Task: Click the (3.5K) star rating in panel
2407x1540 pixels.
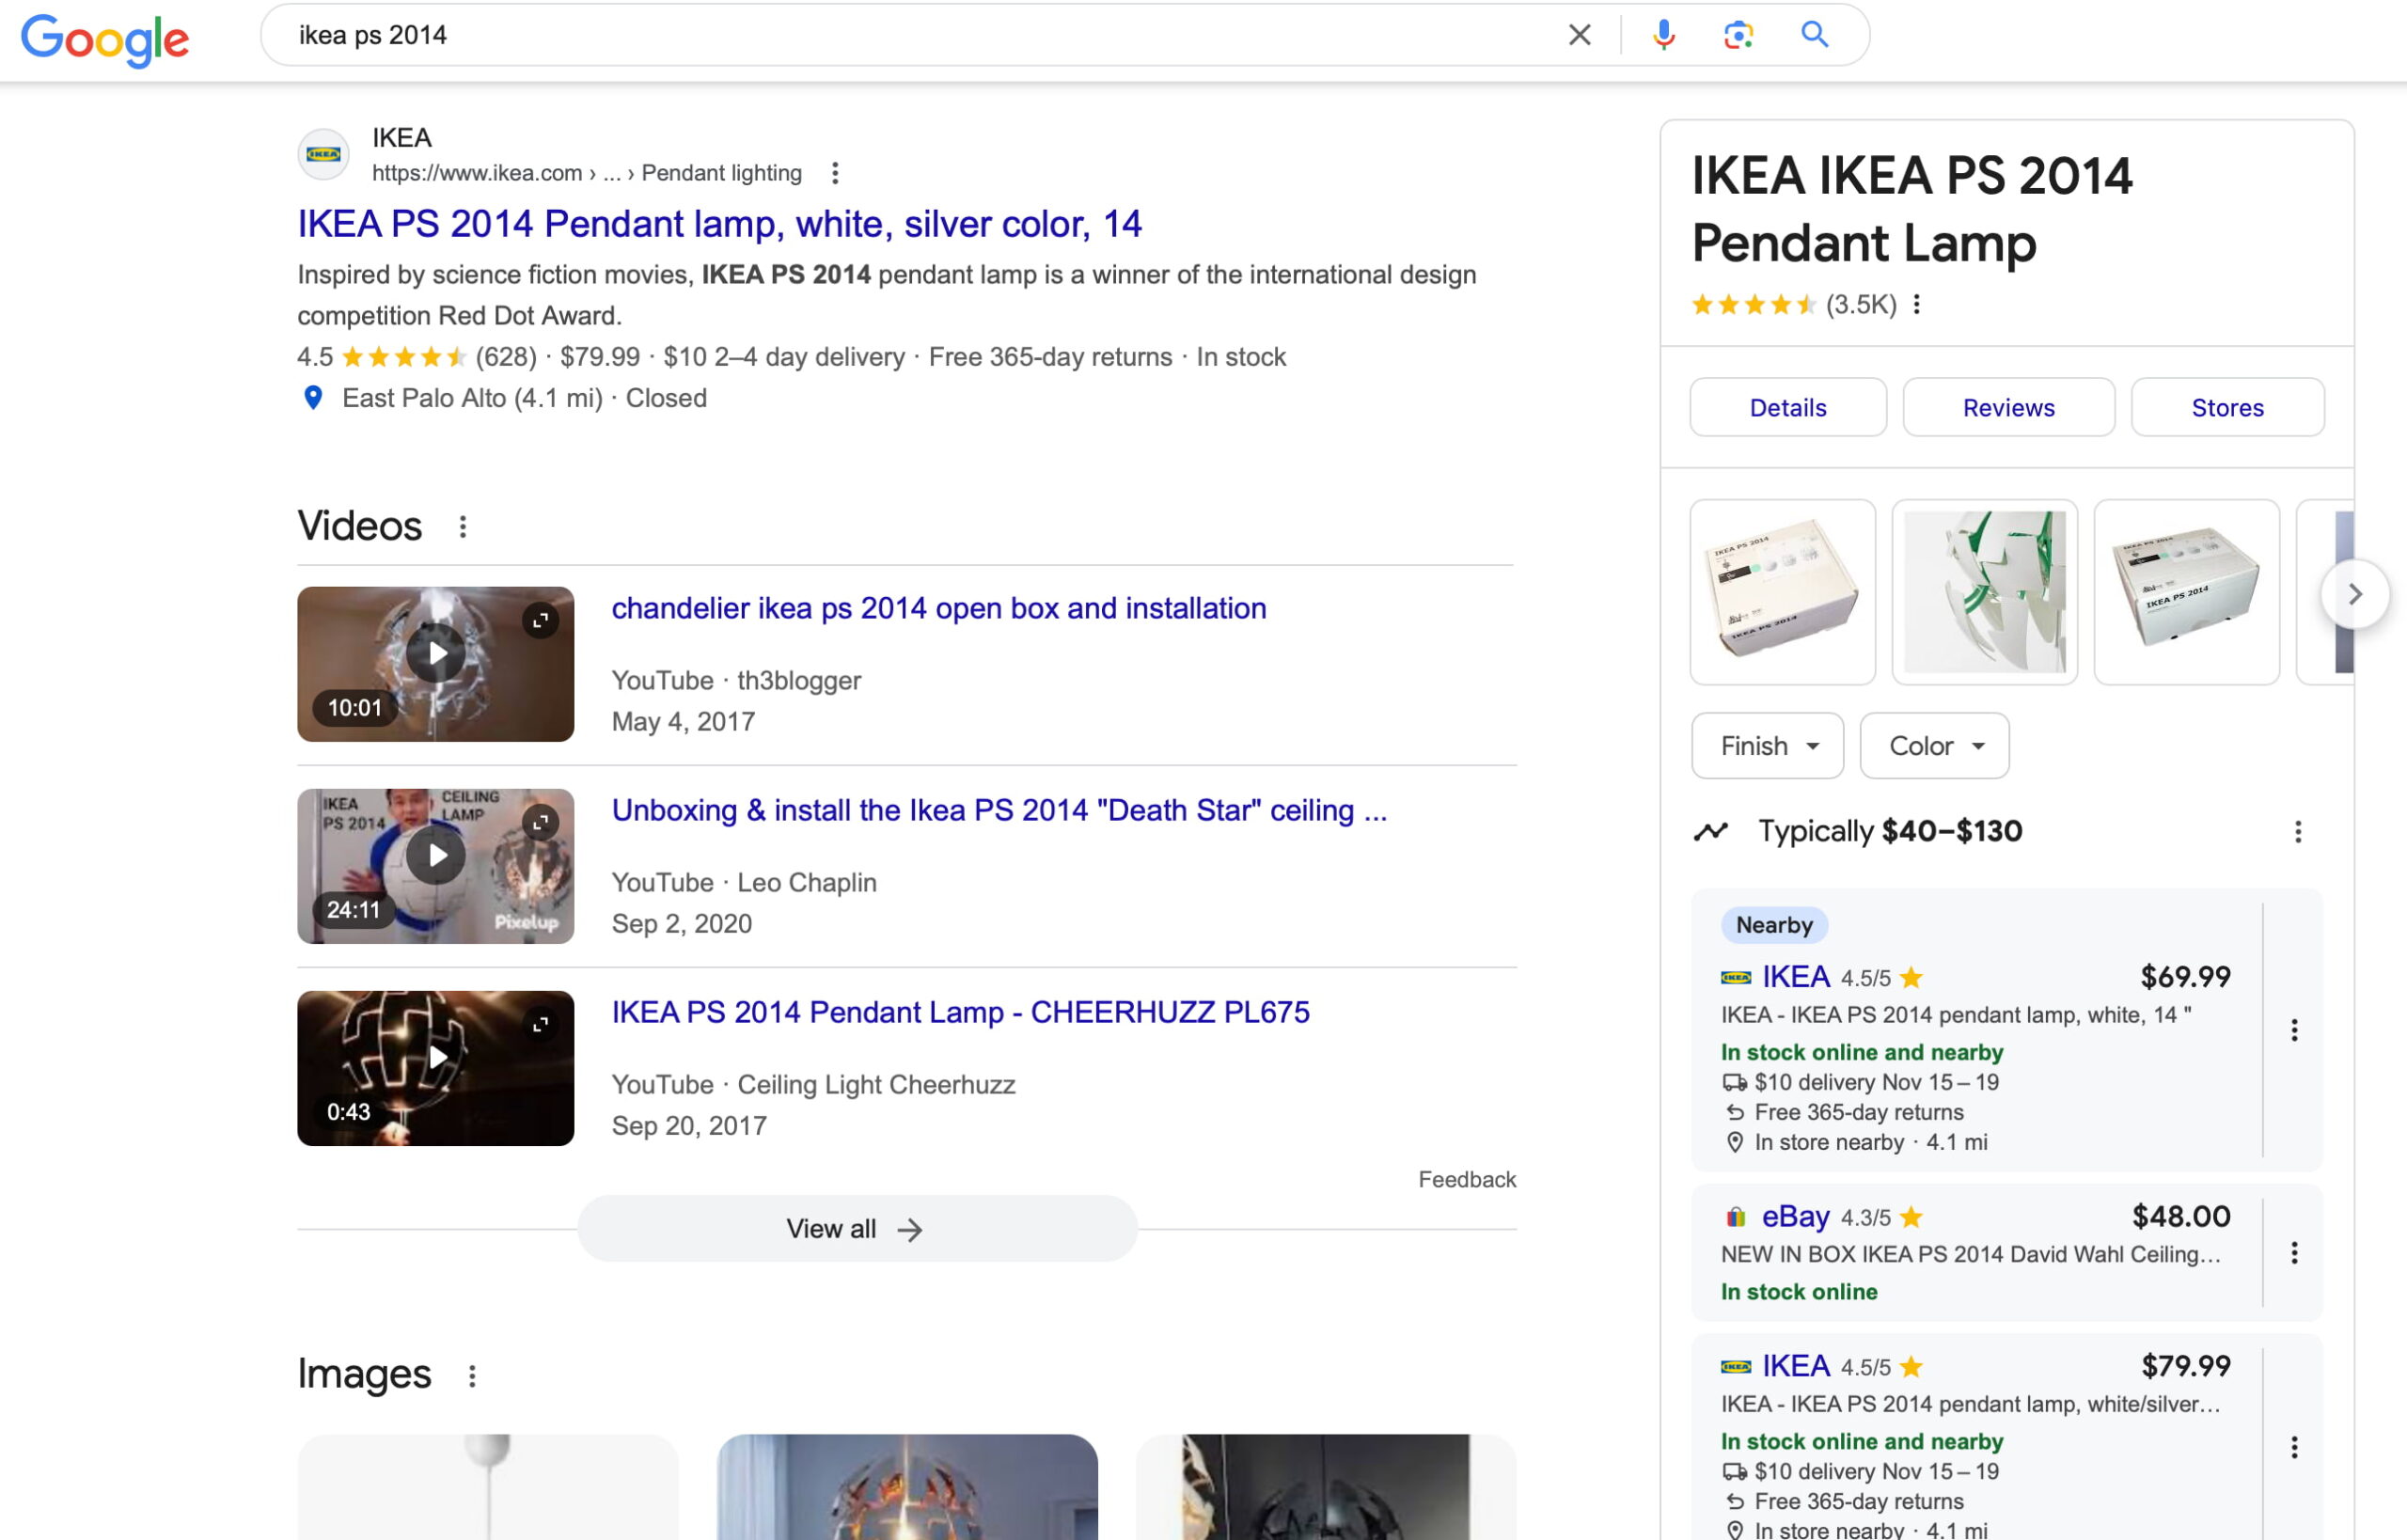Action: [1793, 304]
